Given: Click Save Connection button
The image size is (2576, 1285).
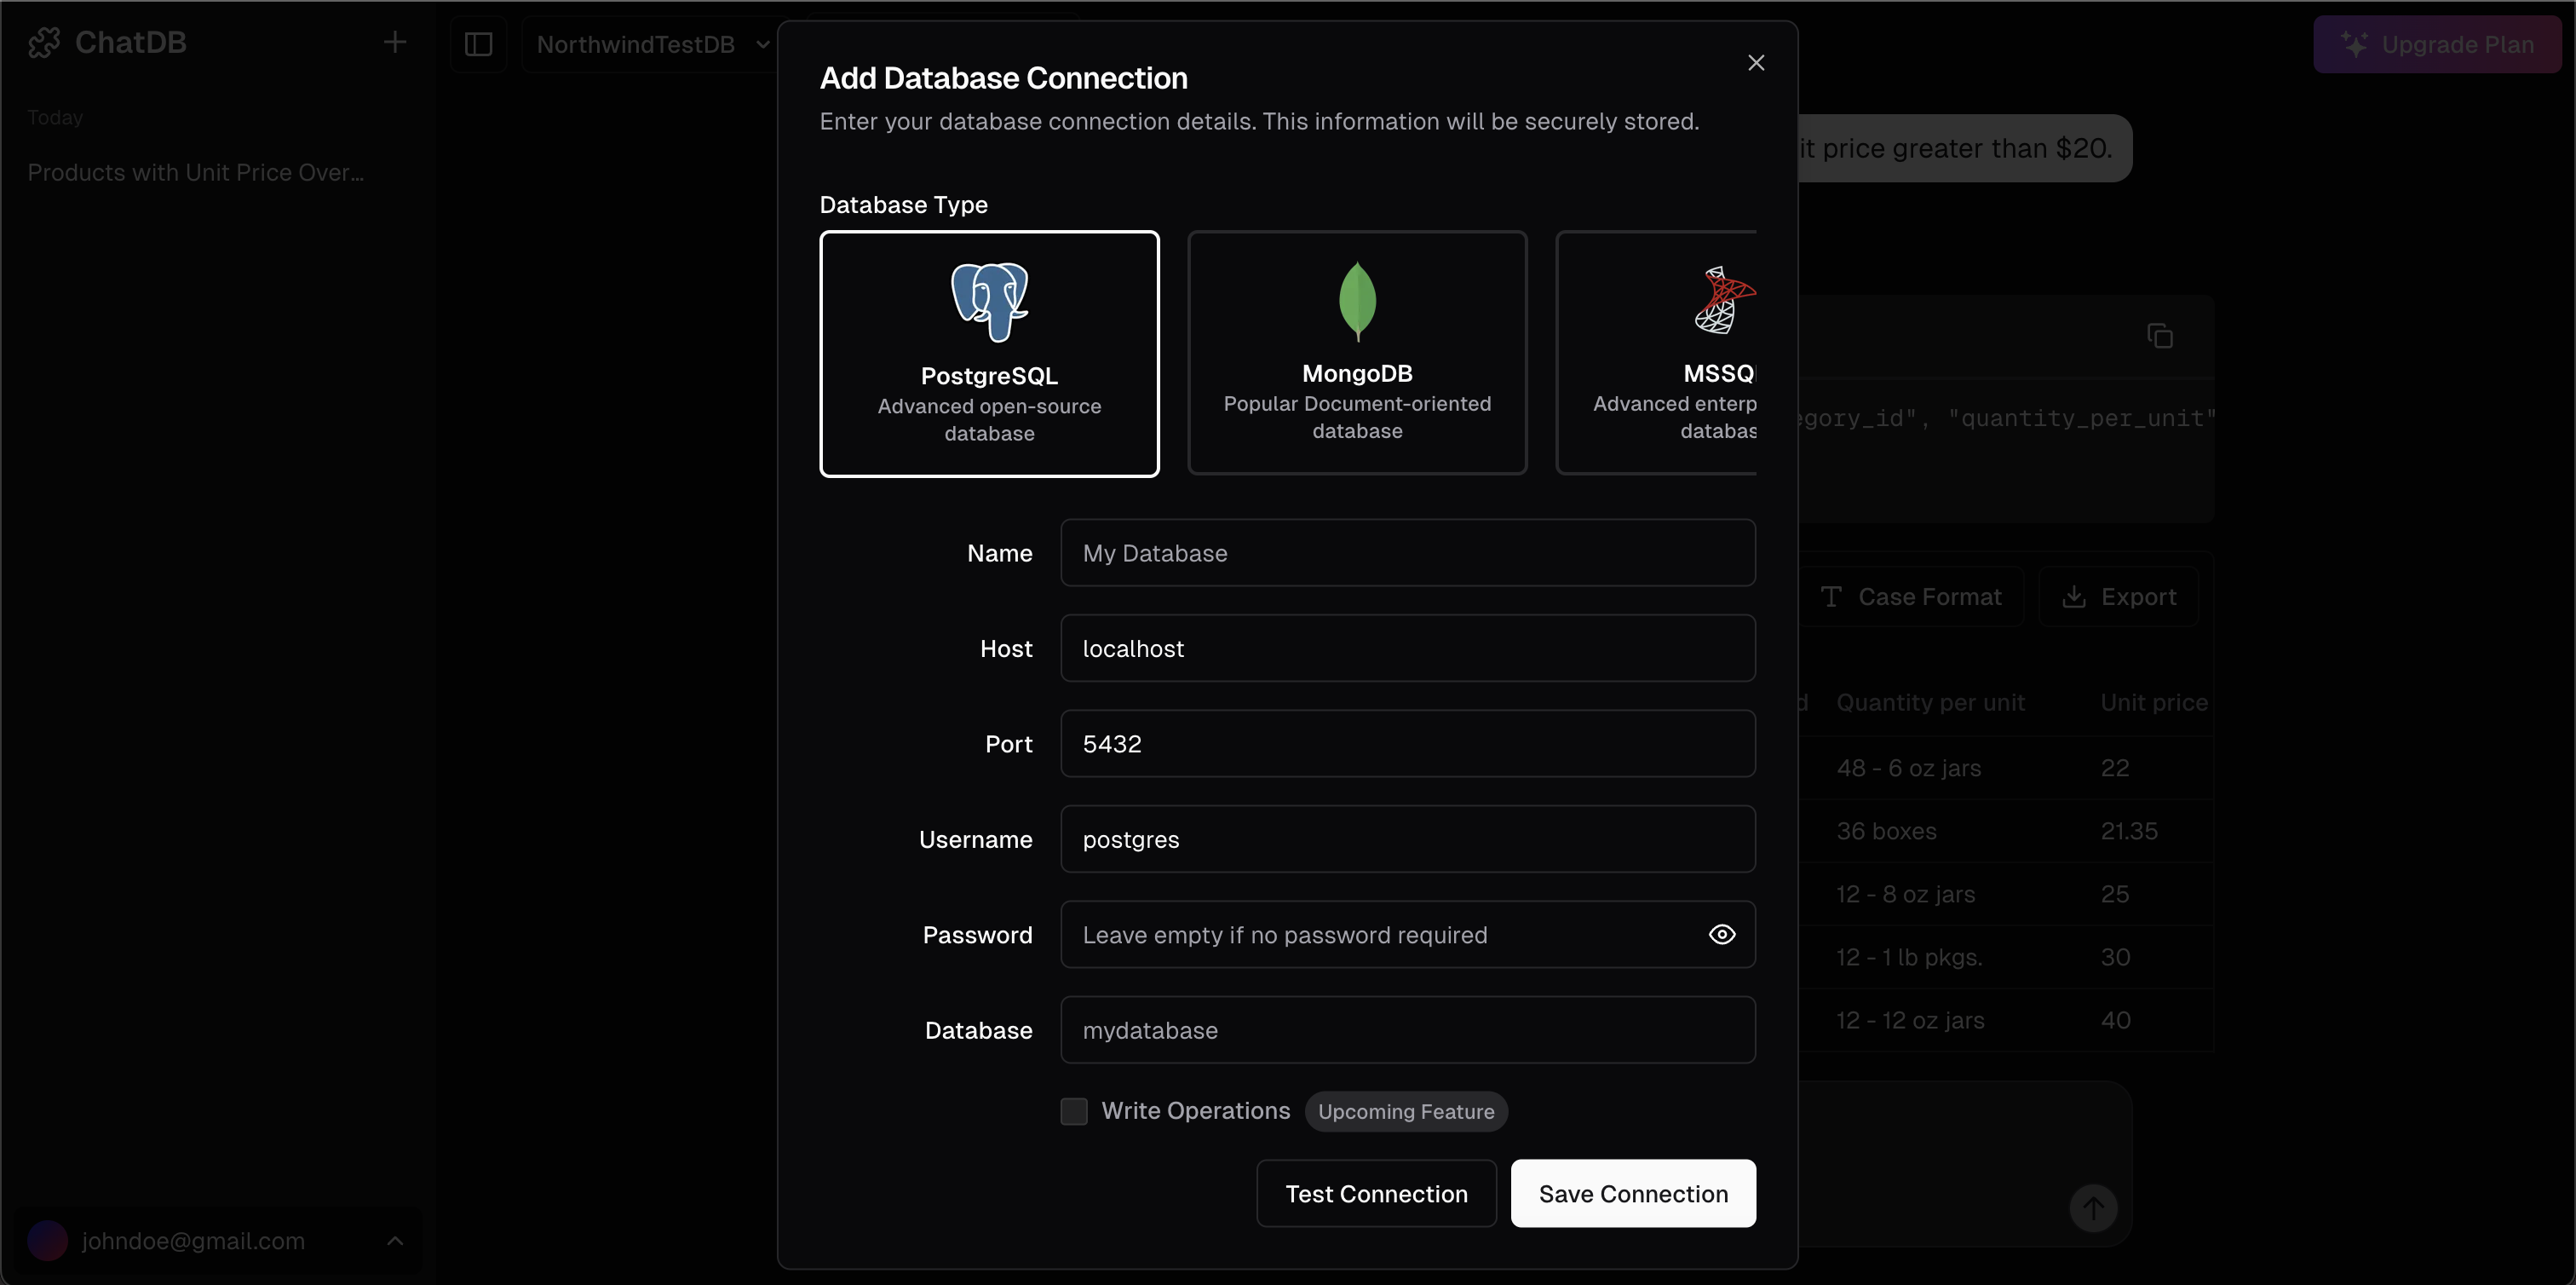Looking at the screenshot, I should tap(1633, 1193).
